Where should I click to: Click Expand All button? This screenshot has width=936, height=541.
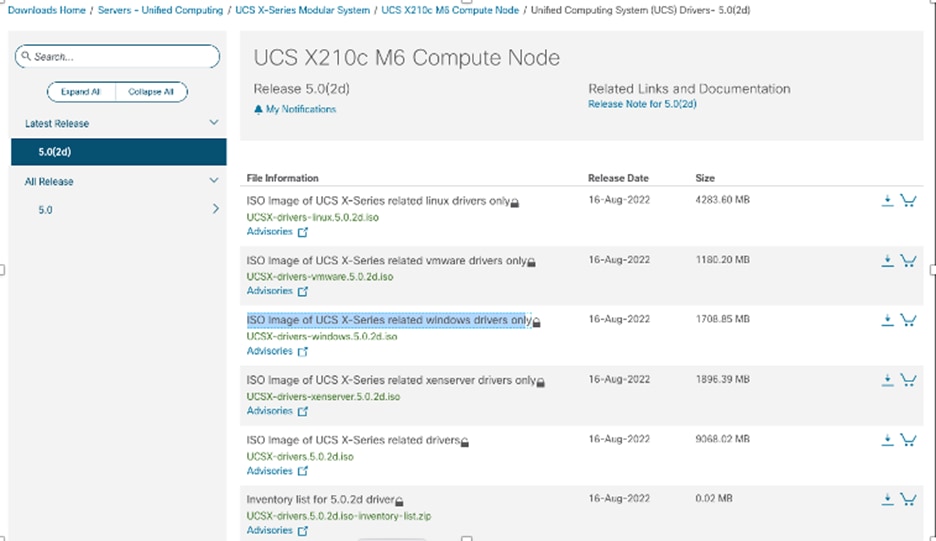81,91
